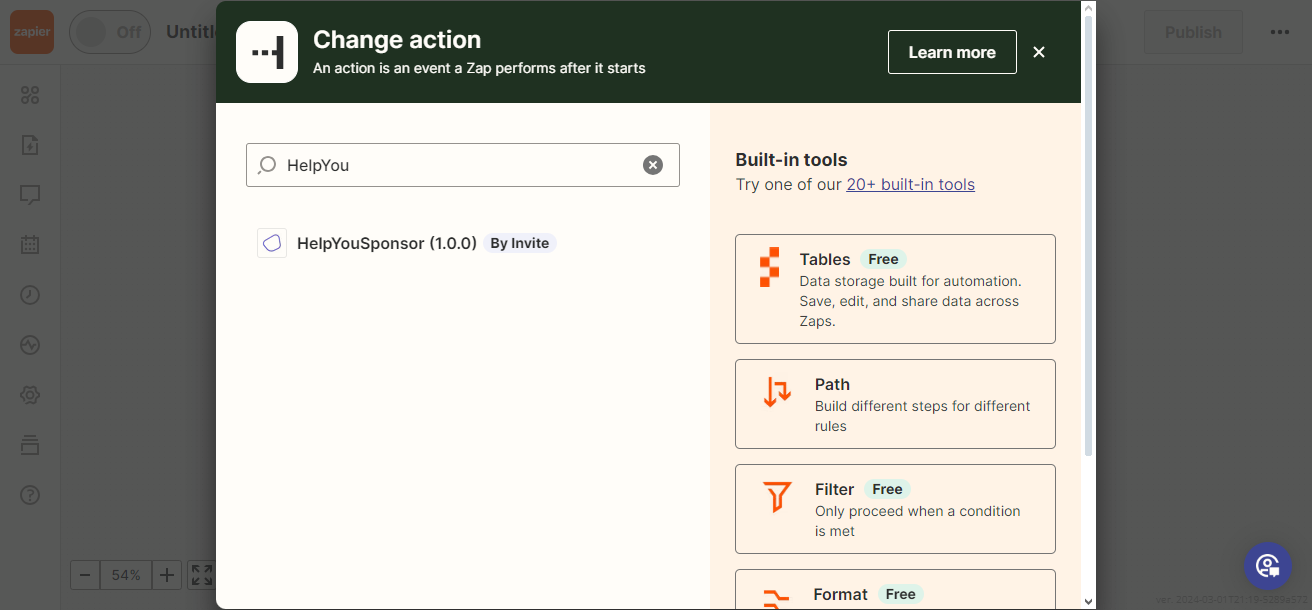Click the magnifier search icon
1312x610 pixels.
pyautogui.click(x=267, y=165)
